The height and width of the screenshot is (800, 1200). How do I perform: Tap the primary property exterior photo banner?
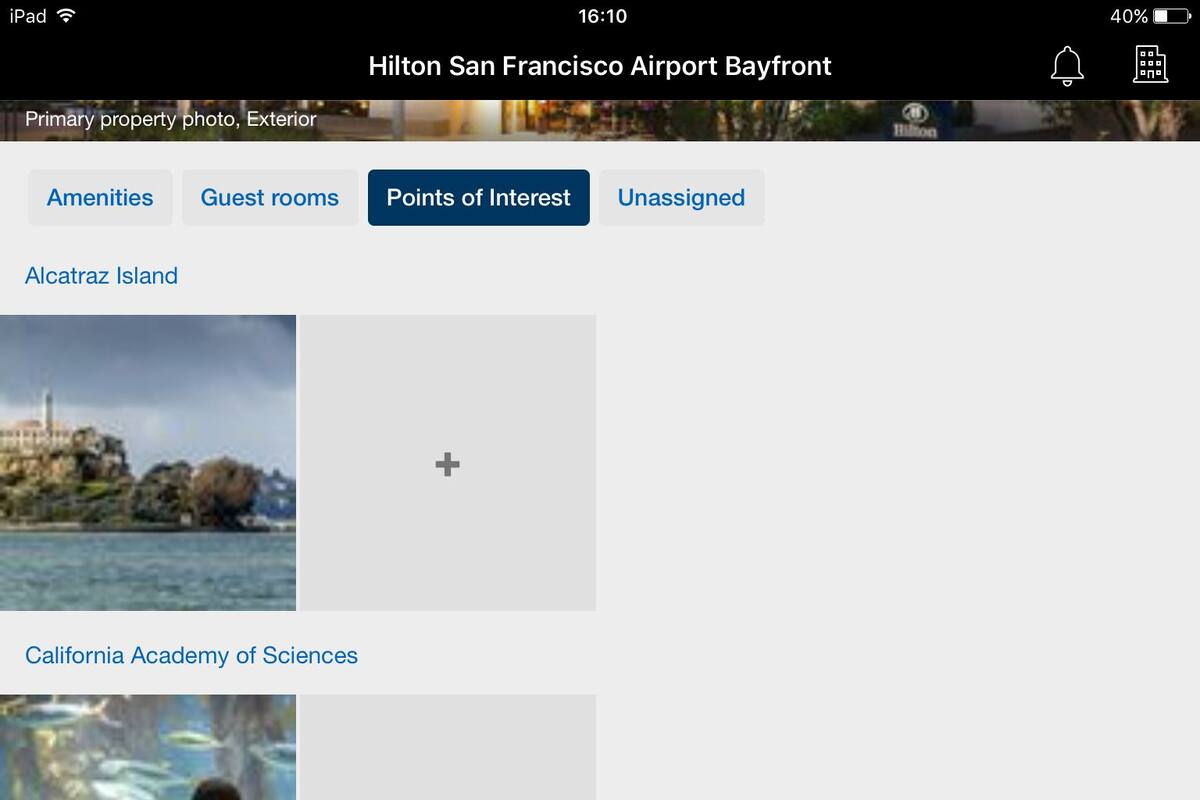600,120
